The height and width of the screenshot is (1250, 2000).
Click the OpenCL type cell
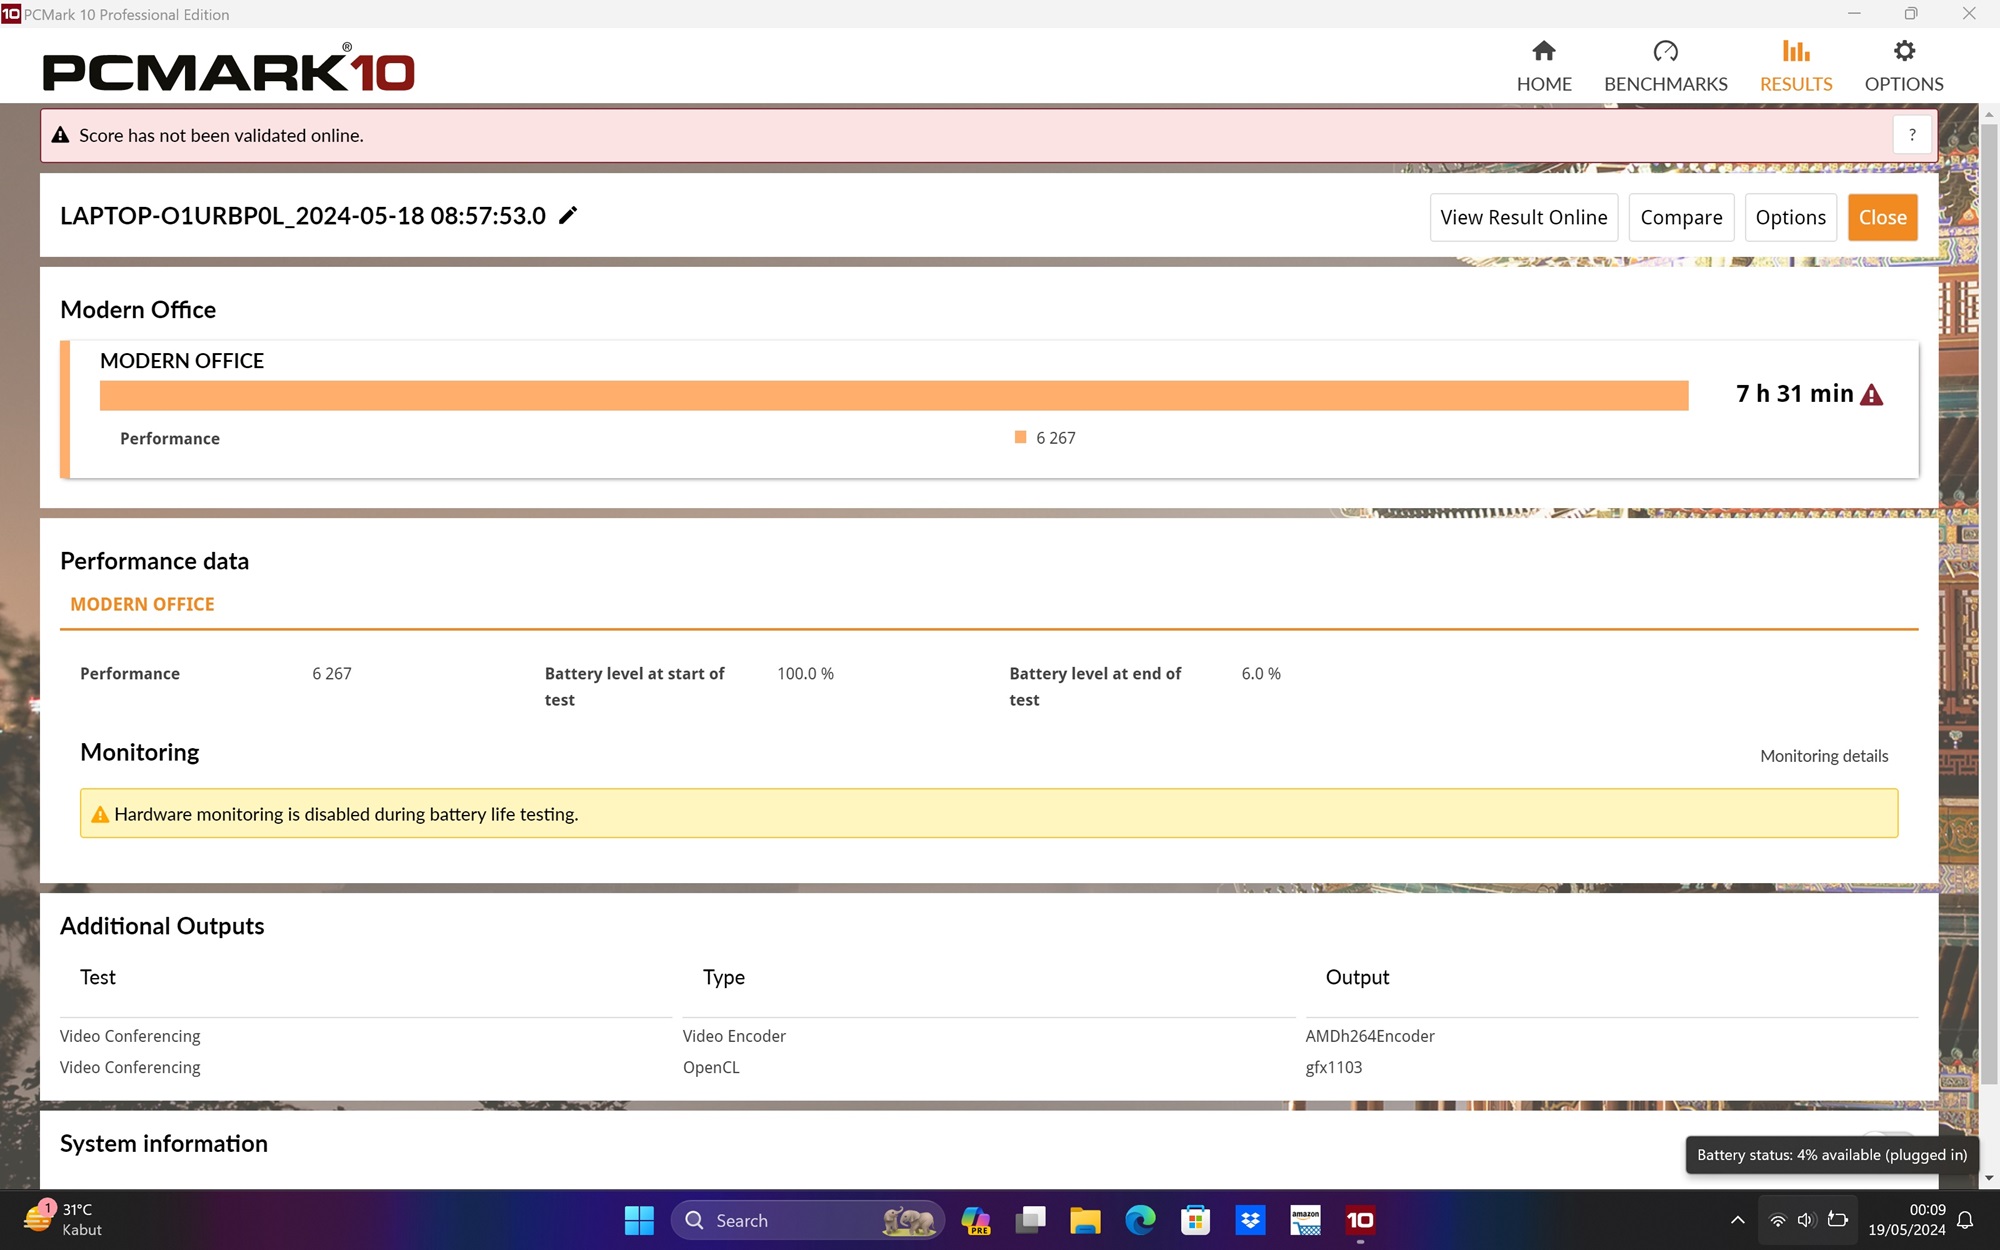click(711, 1067)
